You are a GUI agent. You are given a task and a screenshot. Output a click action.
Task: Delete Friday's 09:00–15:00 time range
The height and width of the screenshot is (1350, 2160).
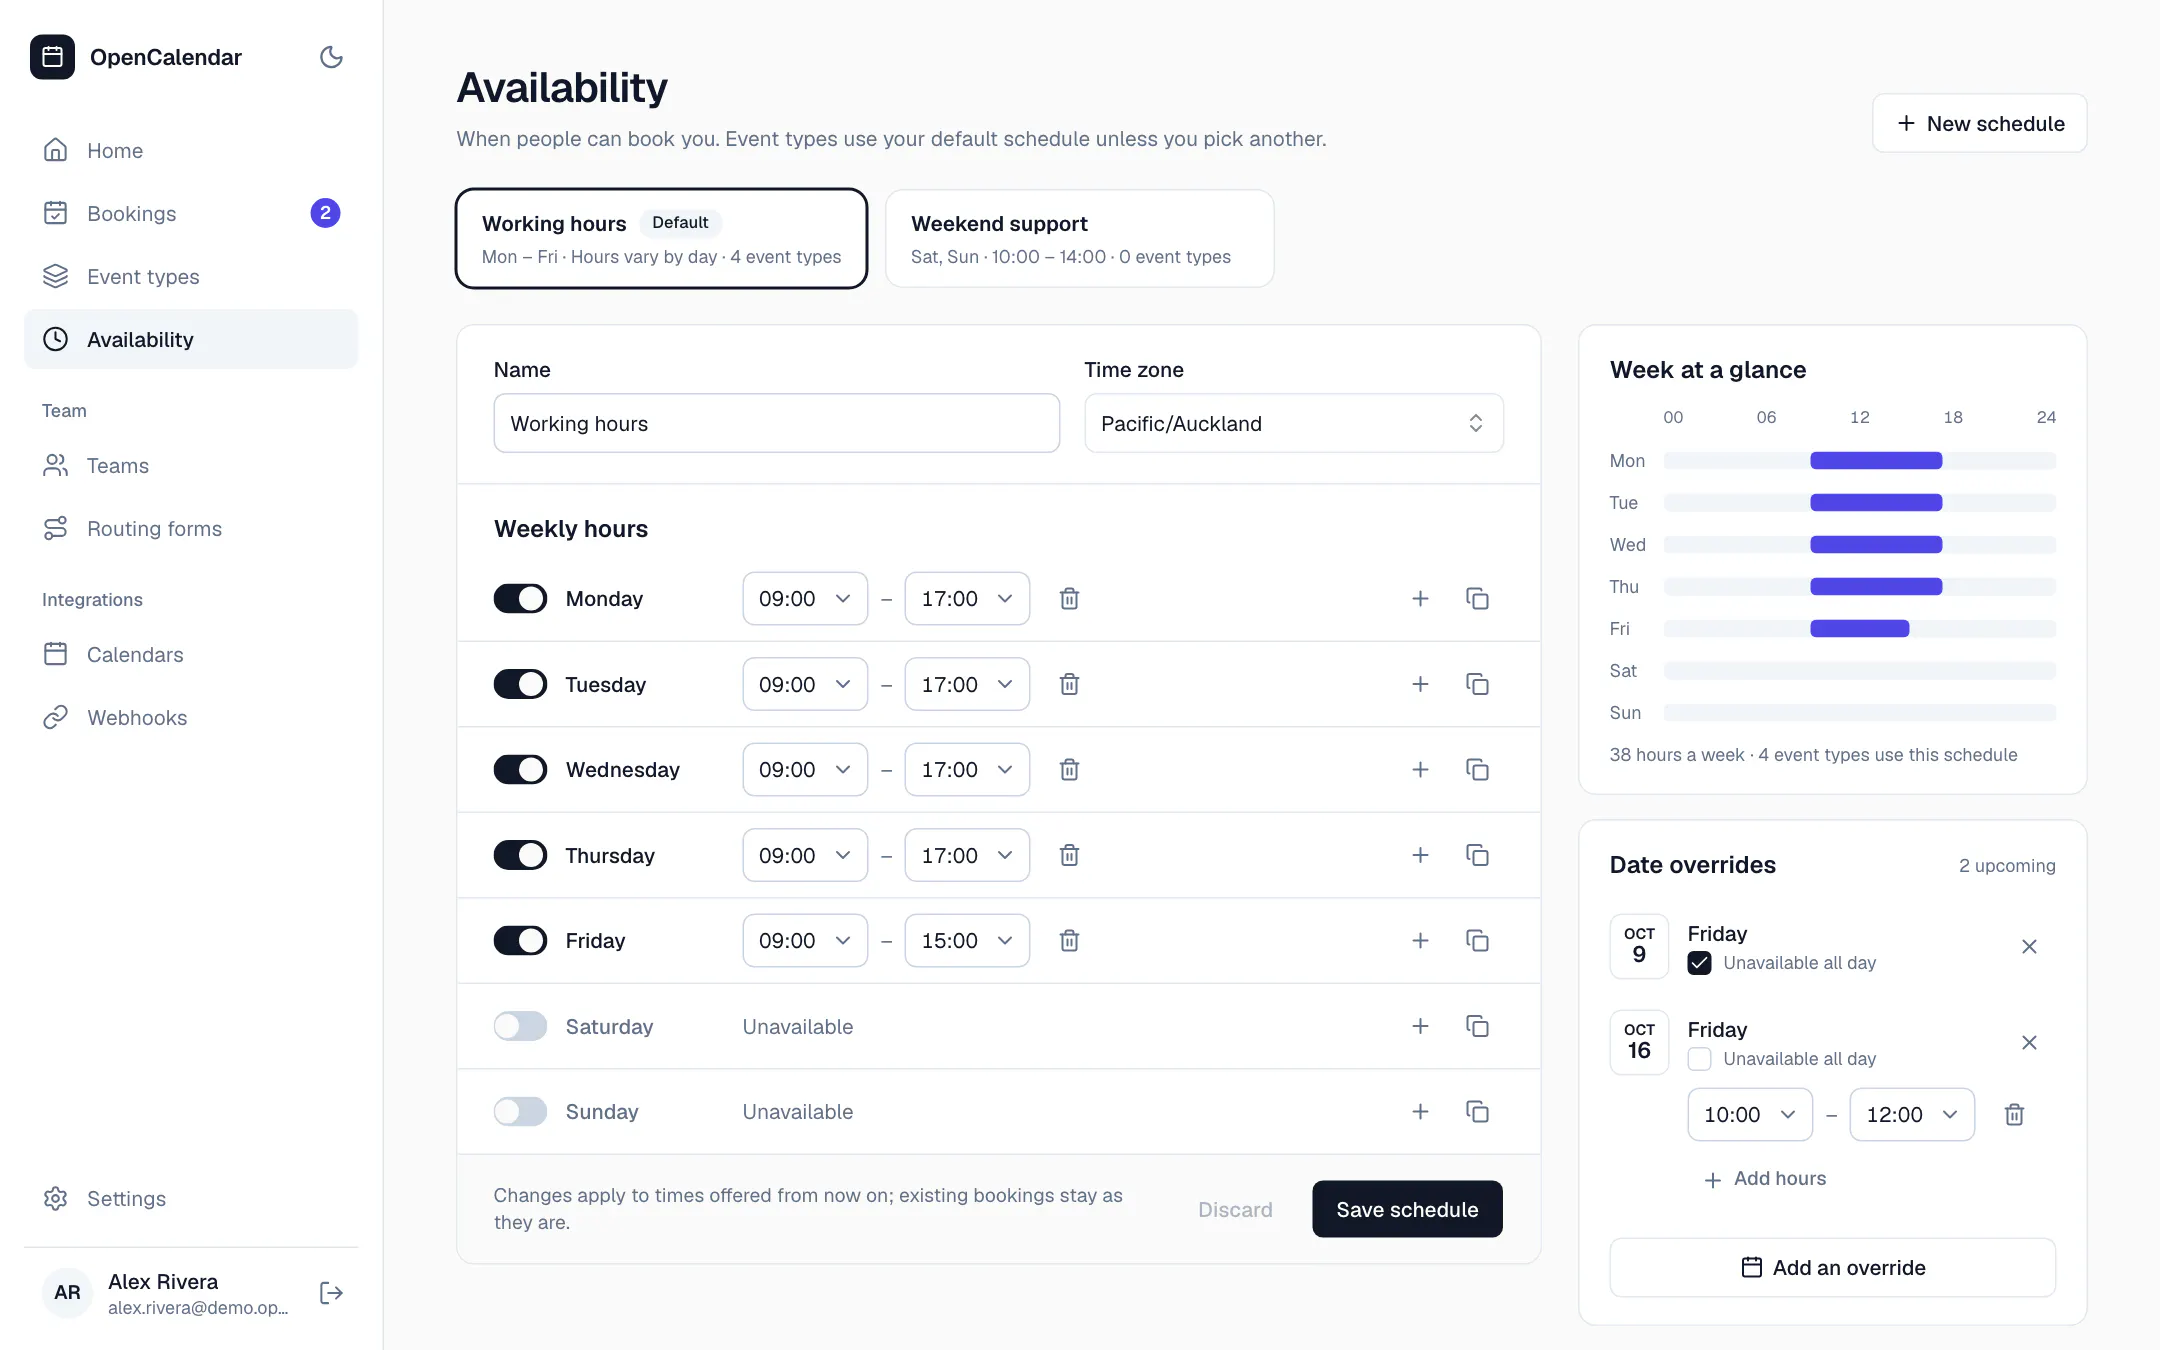[x=1069, y=940]
